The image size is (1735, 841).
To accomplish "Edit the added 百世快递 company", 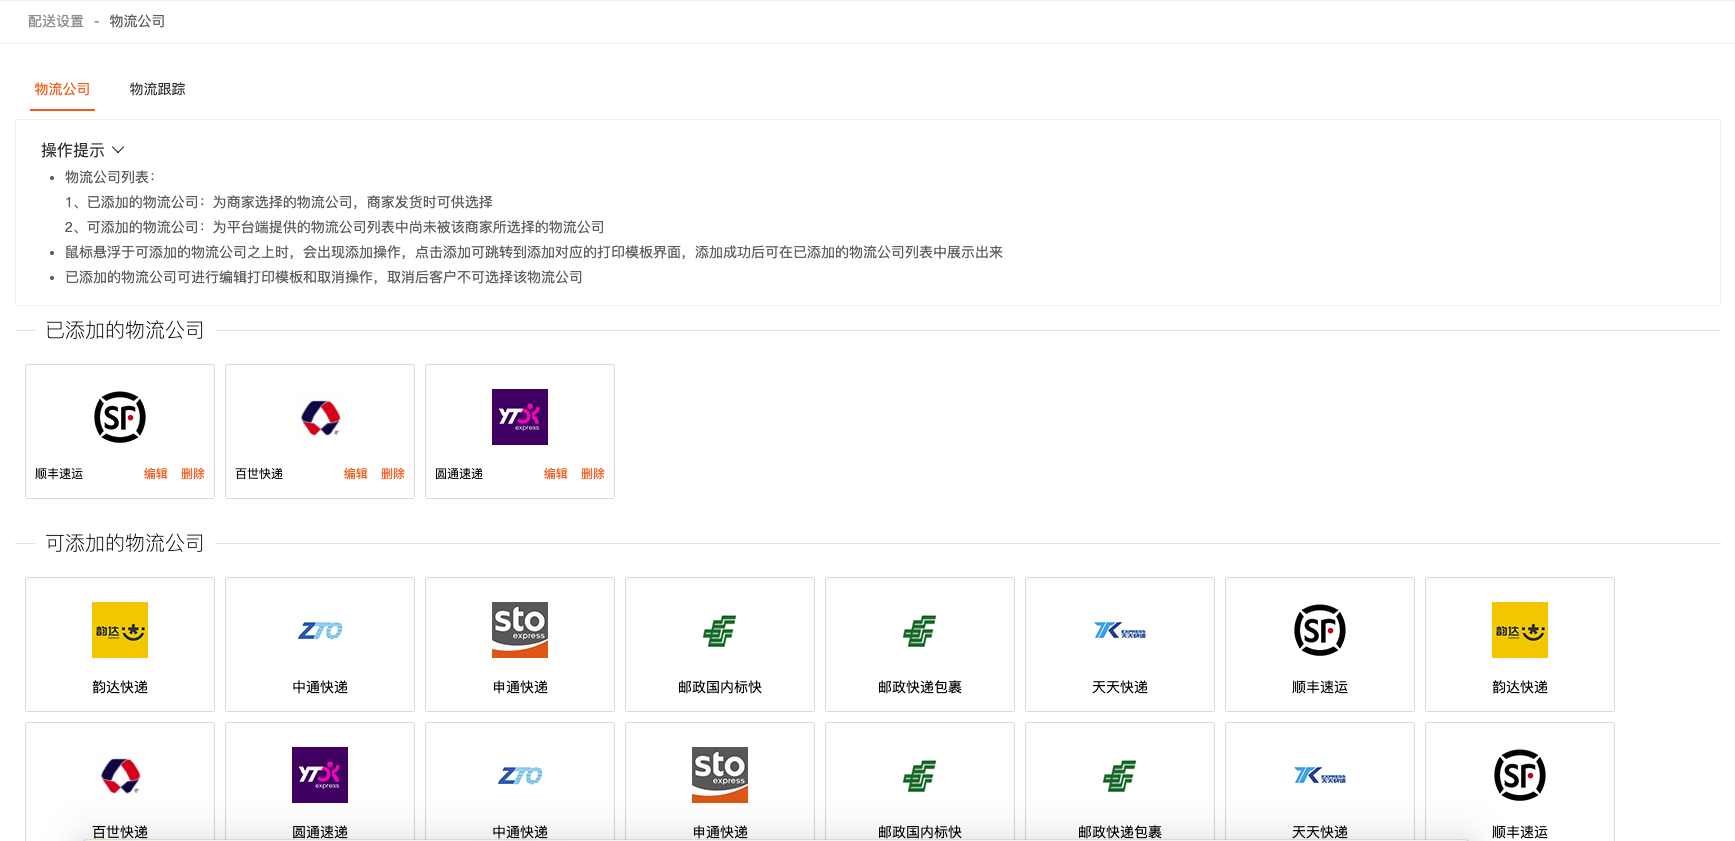I will pyautogui.click(x=356, y=474).
